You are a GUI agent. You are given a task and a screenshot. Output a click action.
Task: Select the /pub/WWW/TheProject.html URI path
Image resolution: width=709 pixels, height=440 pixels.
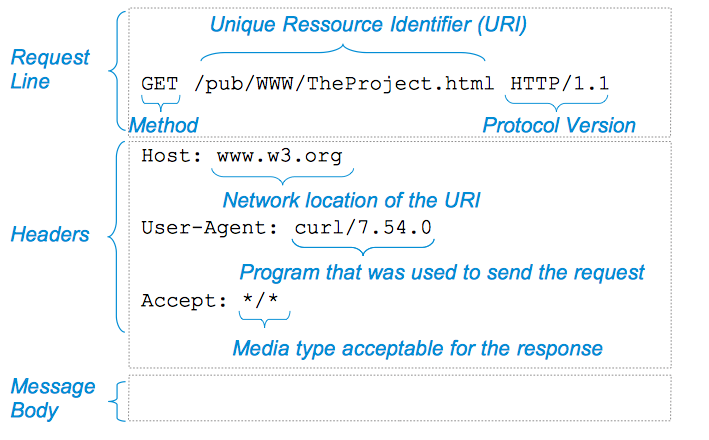click(344, 85)
